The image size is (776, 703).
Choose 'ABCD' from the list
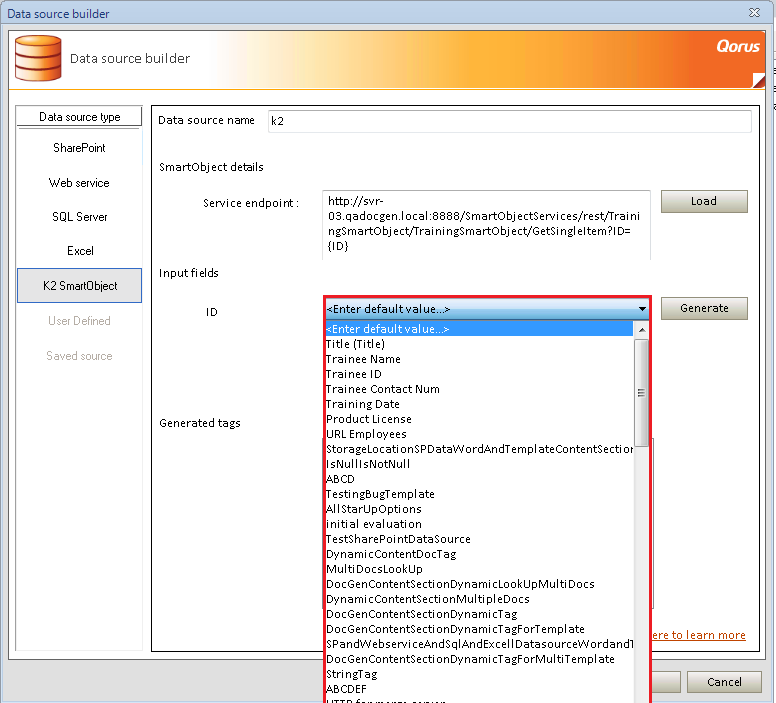(479, 479)
